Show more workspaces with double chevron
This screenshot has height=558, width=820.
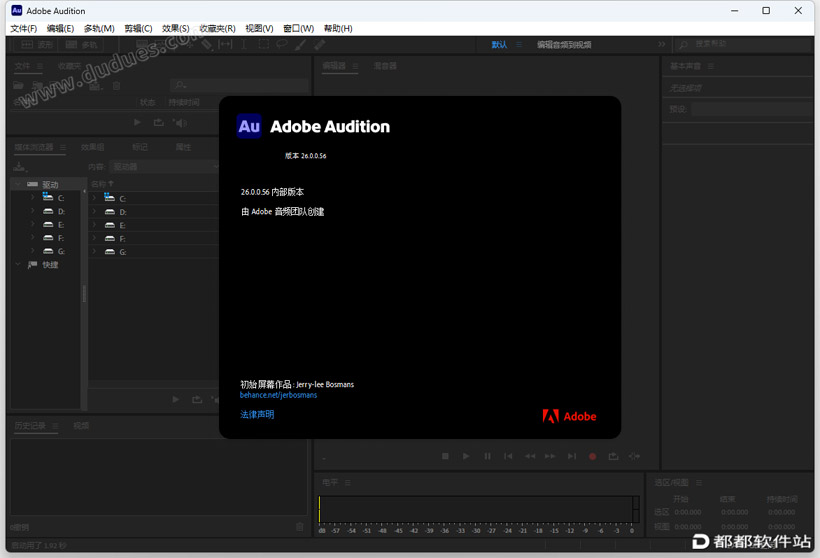(662, 44)
